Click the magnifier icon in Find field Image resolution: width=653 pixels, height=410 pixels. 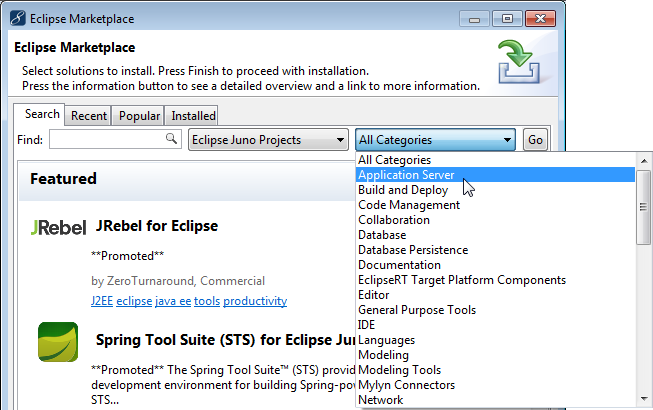171,140
